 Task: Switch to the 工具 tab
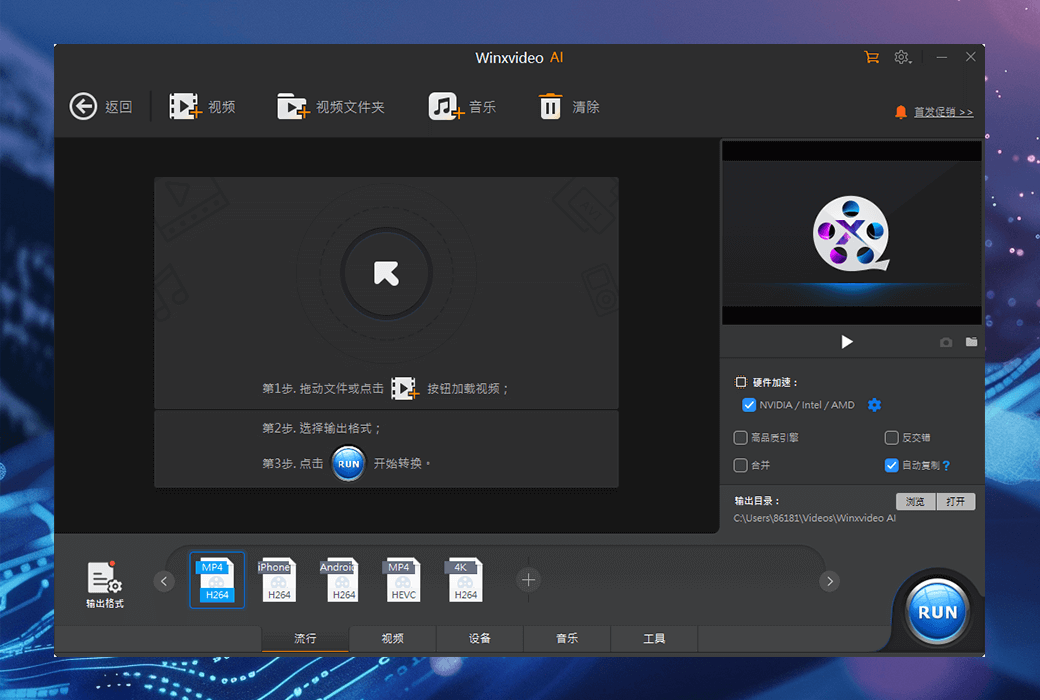click(654, 638)
